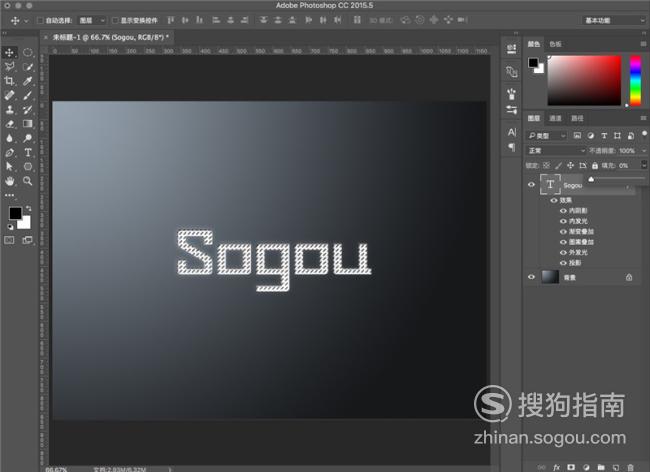The height and width of the screenshot is (472, 650).
Task: Select the Eraser tool
Action: point(9,124)
